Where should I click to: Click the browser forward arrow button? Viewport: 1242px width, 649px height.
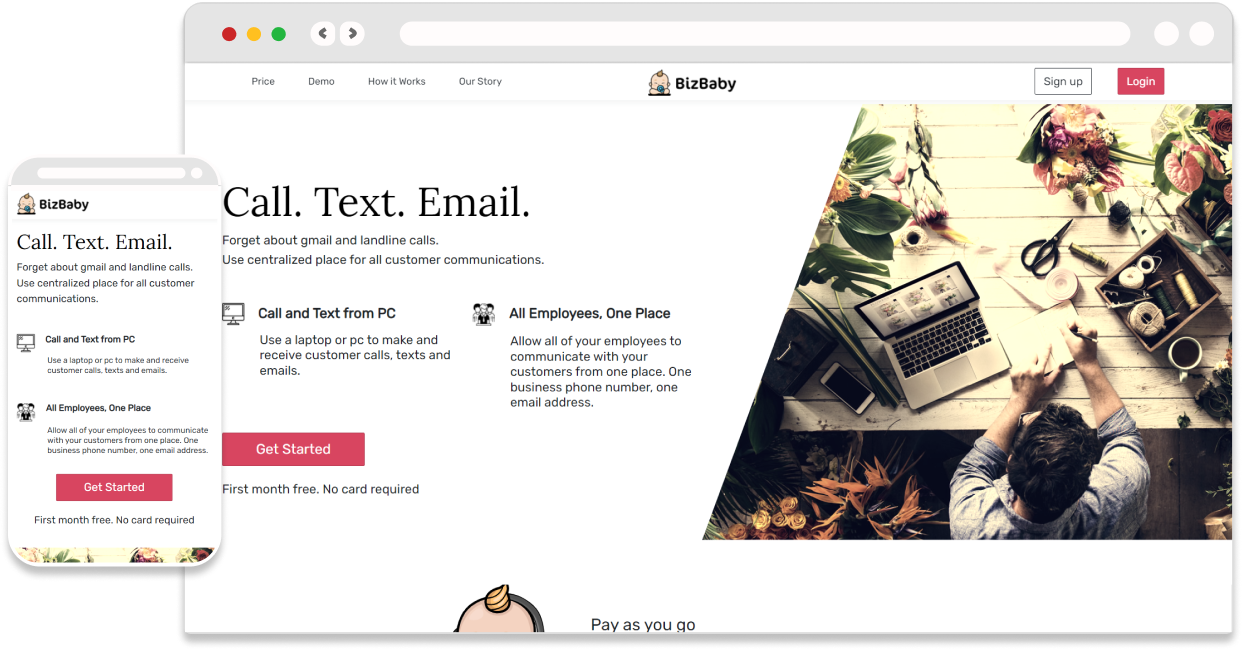(x=352, y=34)
